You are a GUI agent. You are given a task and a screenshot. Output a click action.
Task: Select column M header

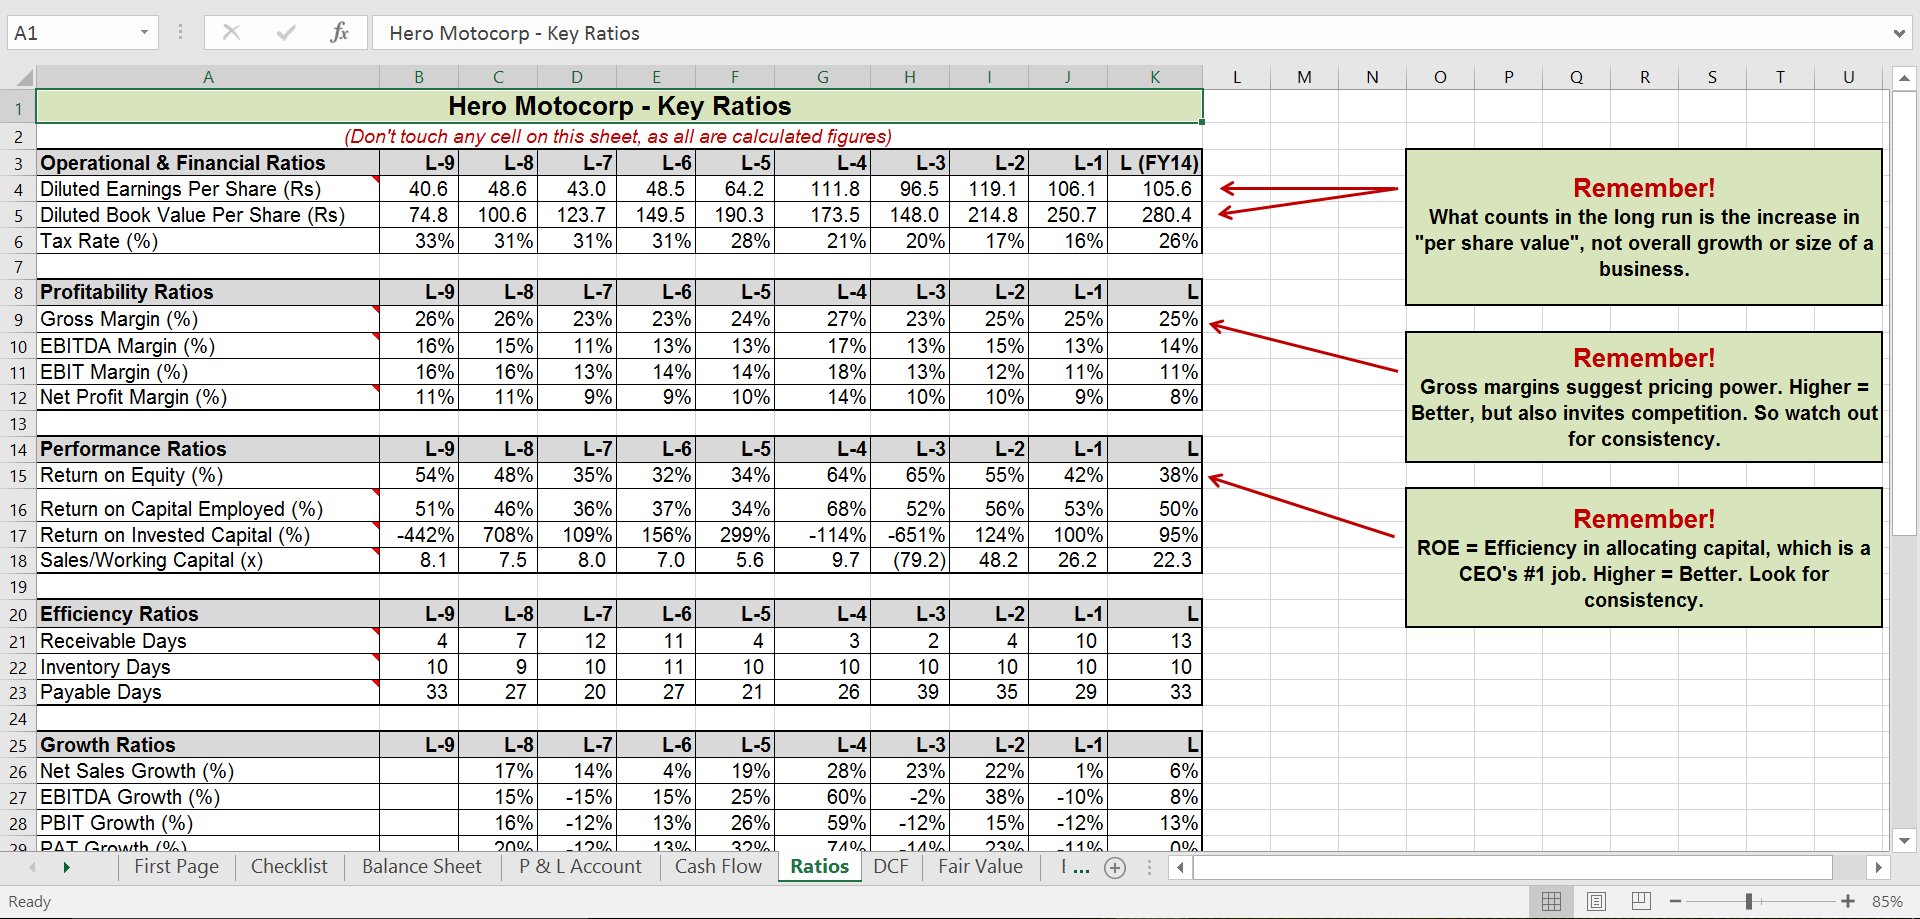(1304, 77)
